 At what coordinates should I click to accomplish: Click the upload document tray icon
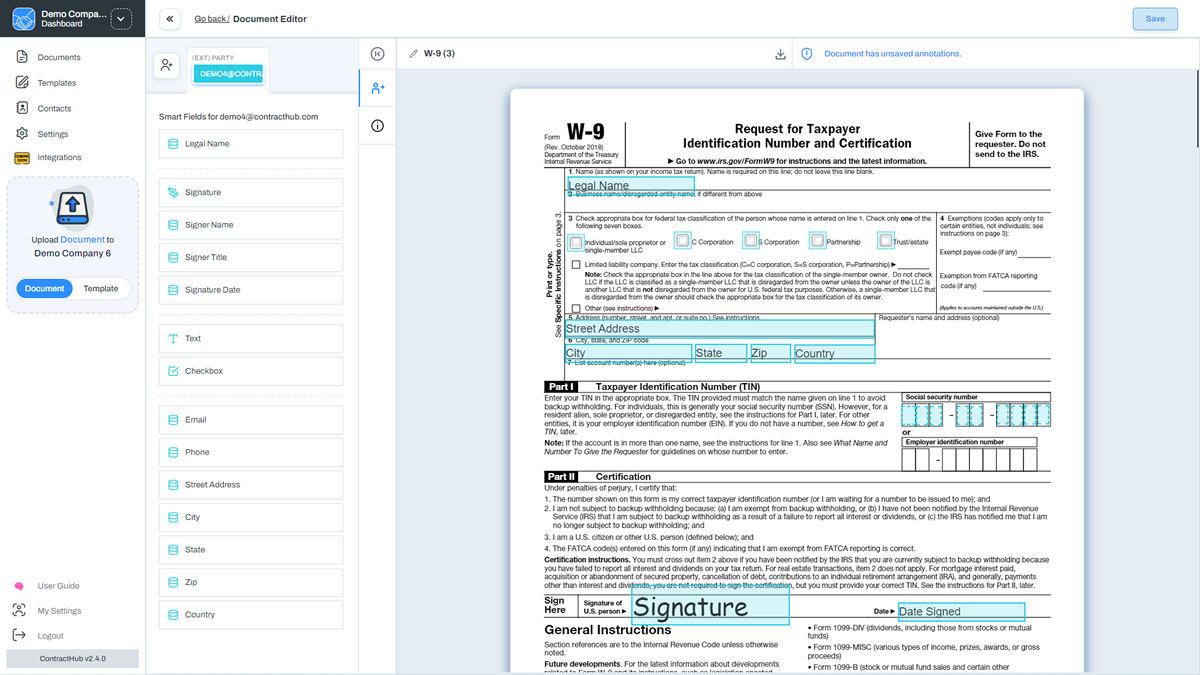(x=72, y=207)
